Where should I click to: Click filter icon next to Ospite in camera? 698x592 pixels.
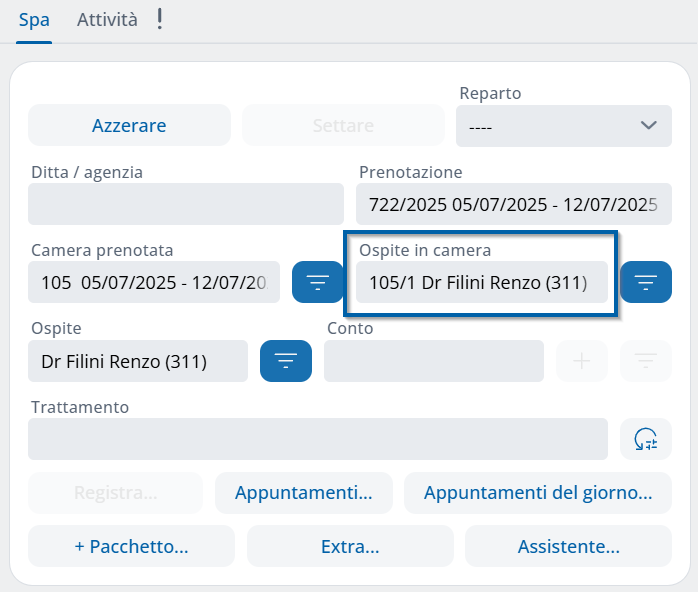[646, 283]
